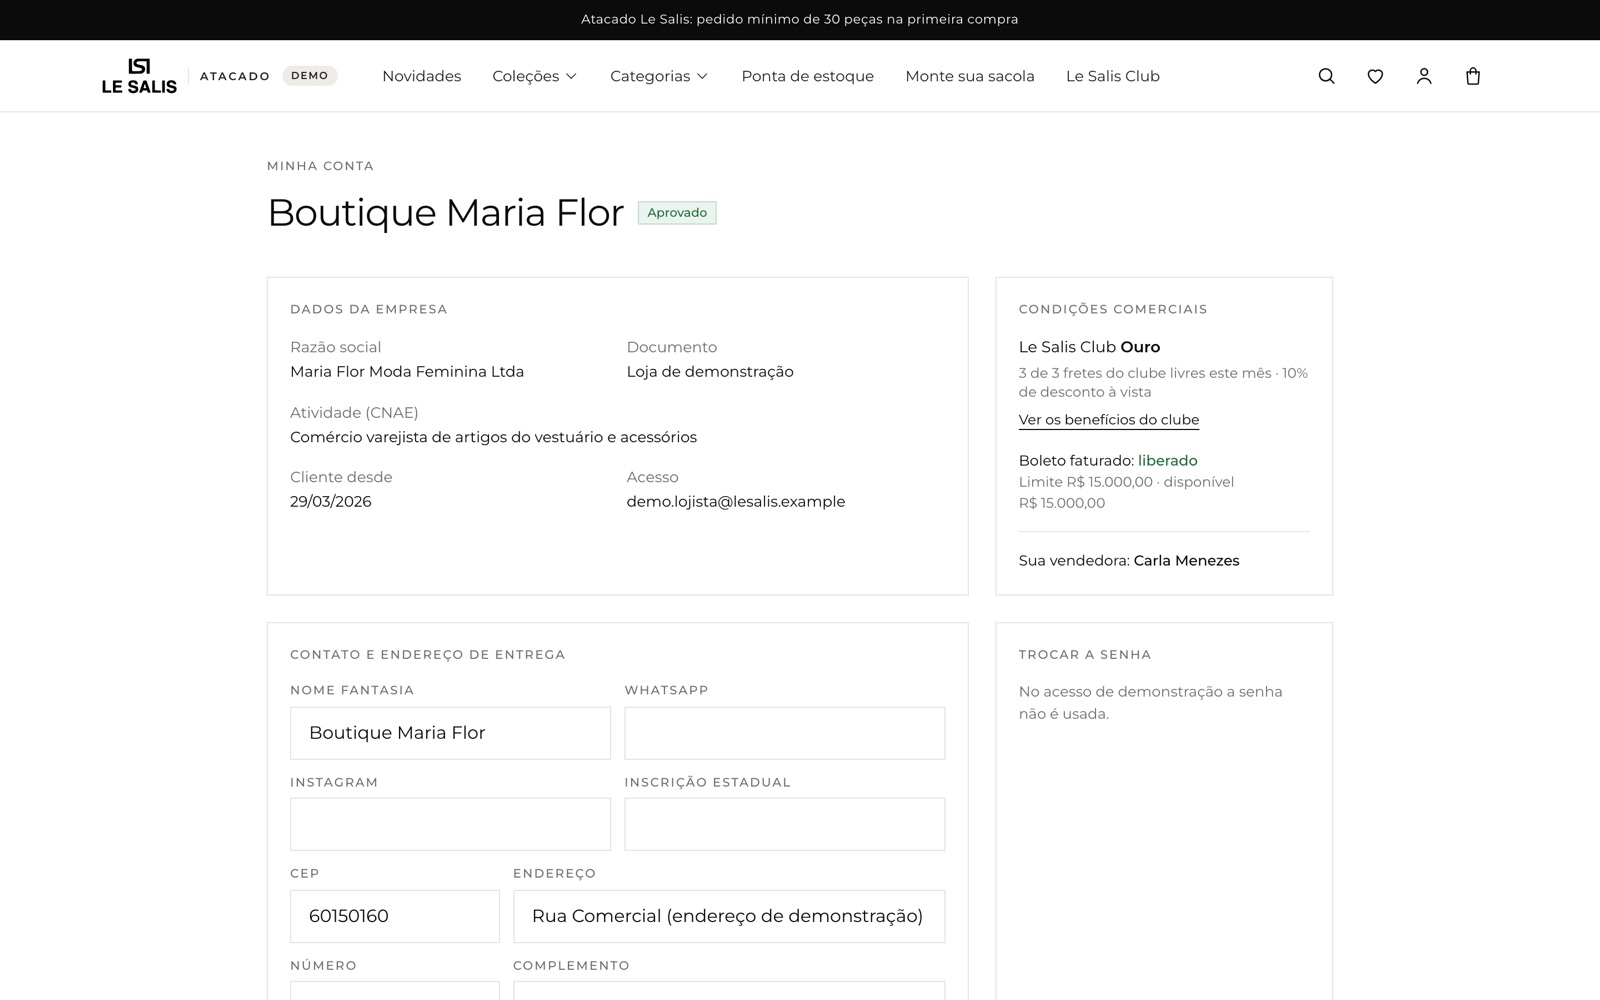Open the shopping bag icon
The width and height of the screenshot is (1600, 1000).
pyautogui.click(x=1473, y=76)
